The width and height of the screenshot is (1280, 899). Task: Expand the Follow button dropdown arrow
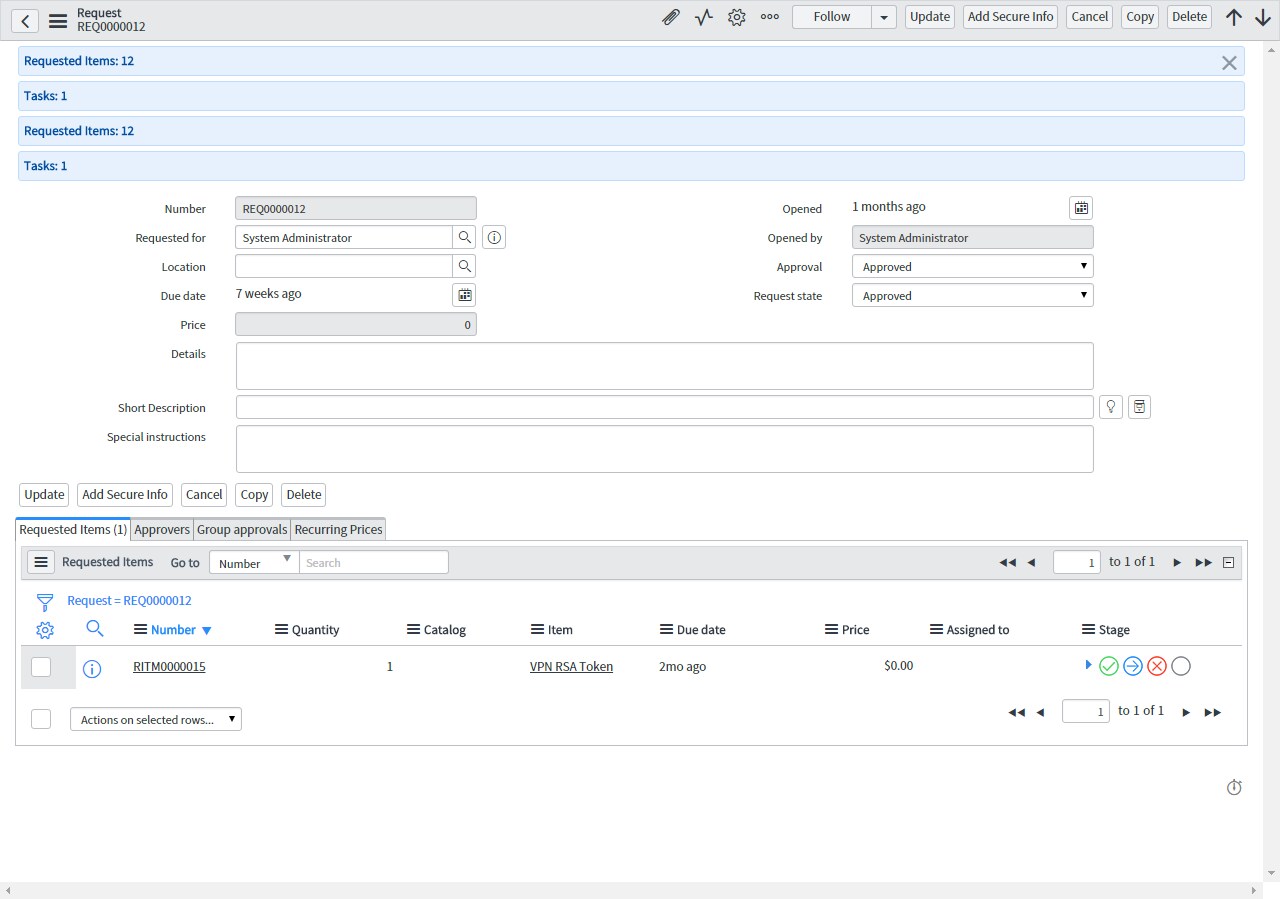(884, 17)
